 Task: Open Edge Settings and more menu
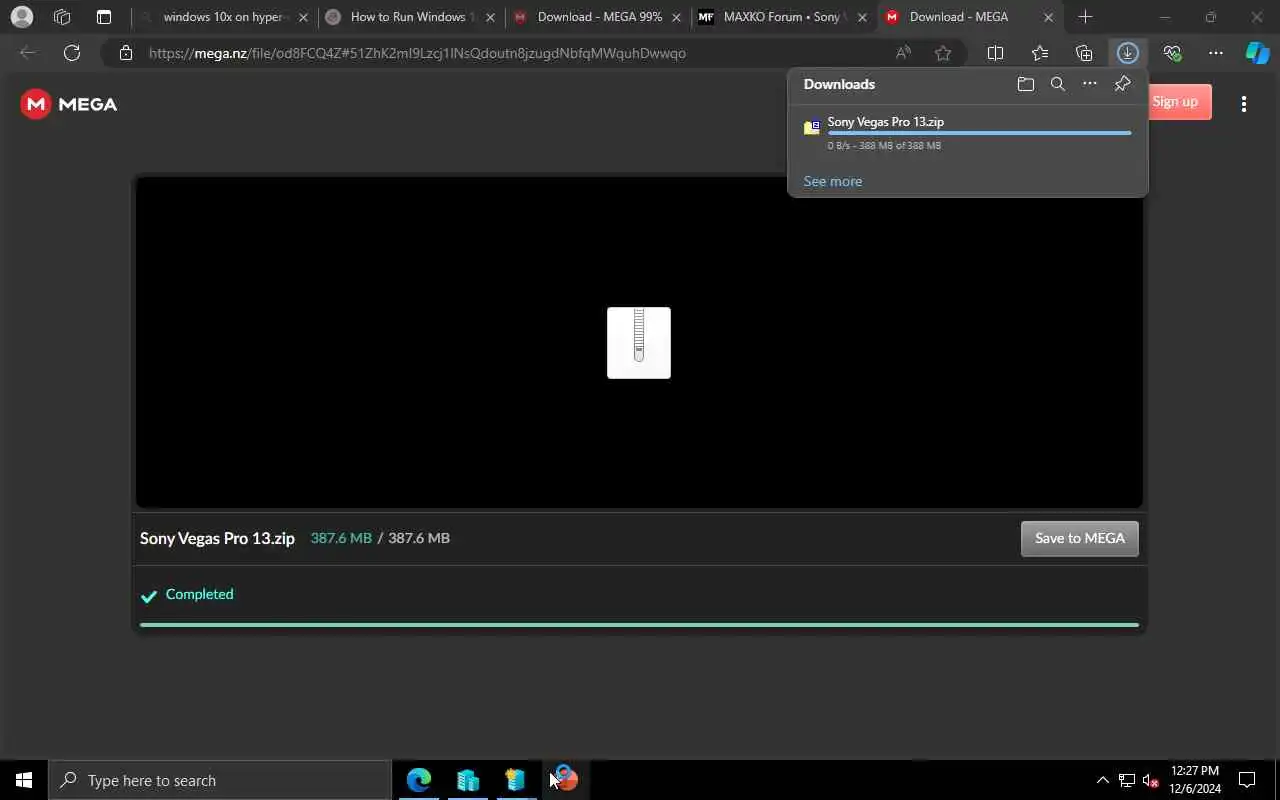coord(1216,53)
